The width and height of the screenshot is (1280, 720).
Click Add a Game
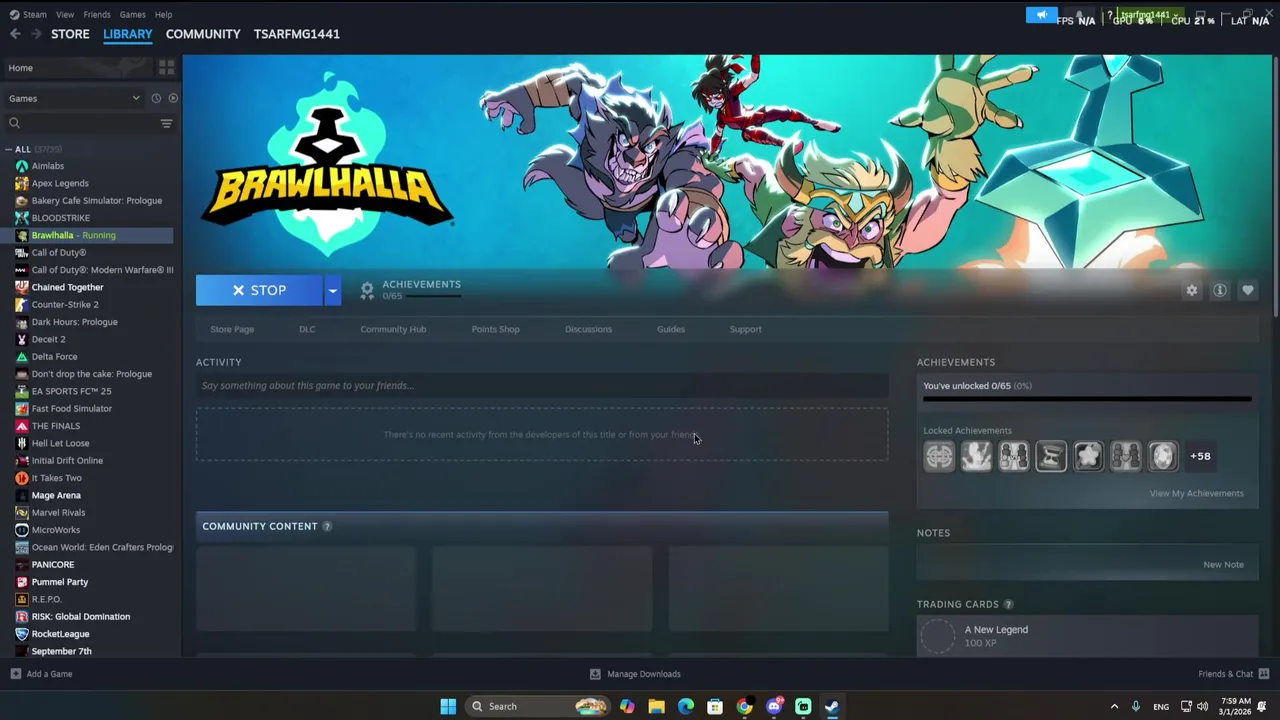tap(41, 674)
